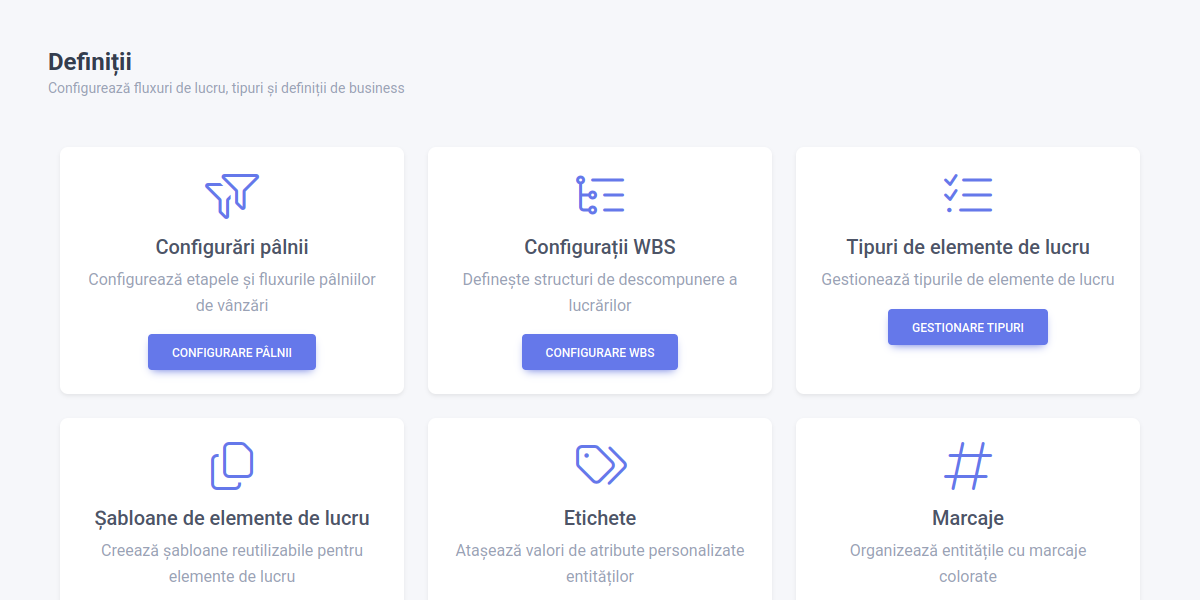Click the tags icon above Etichete
Viewport: 1200px width, 600px height.
[600, 464]
